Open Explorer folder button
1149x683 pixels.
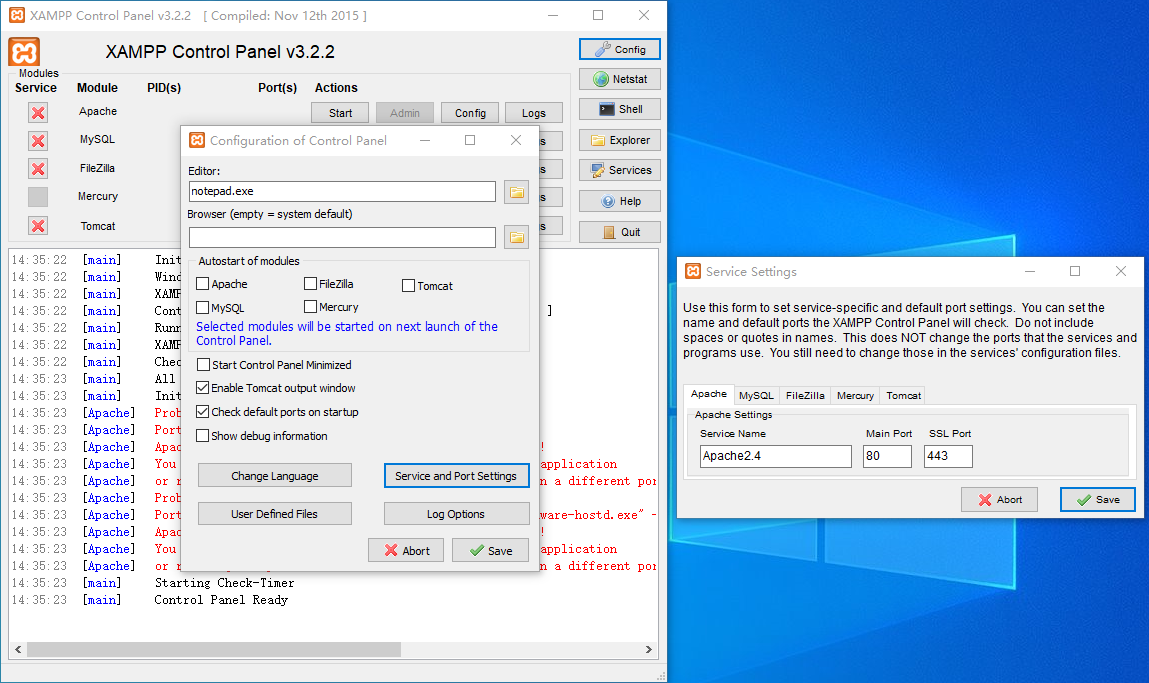(619, 140)
